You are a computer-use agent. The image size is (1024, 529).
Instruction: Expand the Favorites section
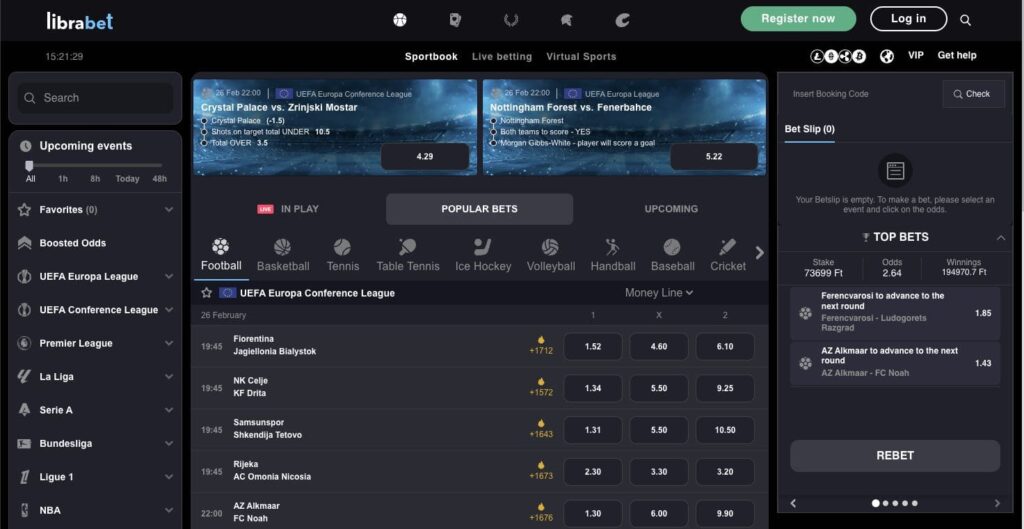[169, 210]
